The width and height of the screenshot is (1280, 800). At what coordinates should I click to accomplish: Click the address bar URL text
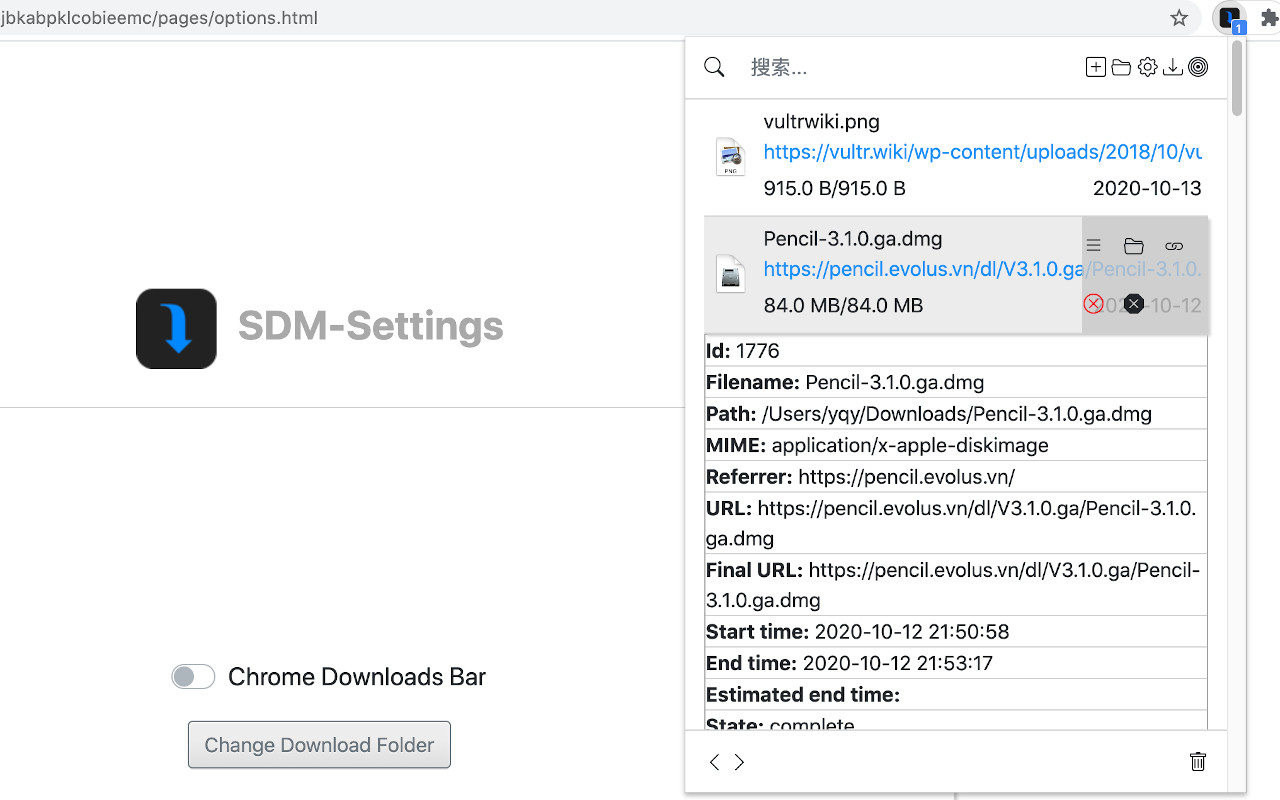(159, 18)
